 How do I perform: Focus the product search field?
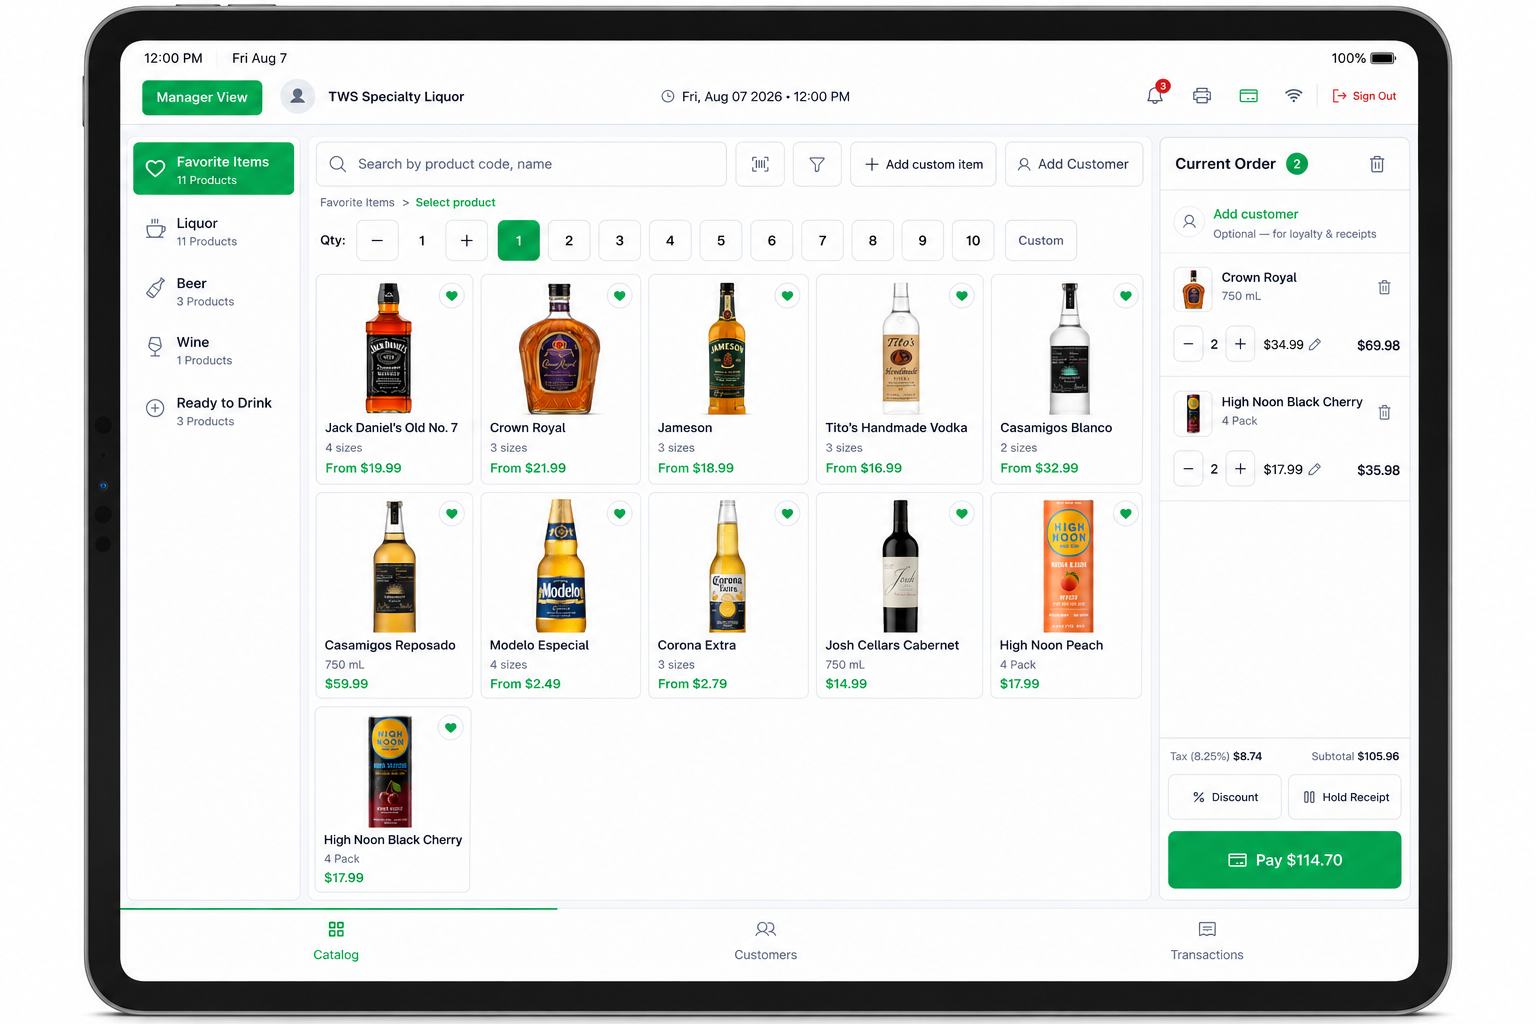point(521,164)
